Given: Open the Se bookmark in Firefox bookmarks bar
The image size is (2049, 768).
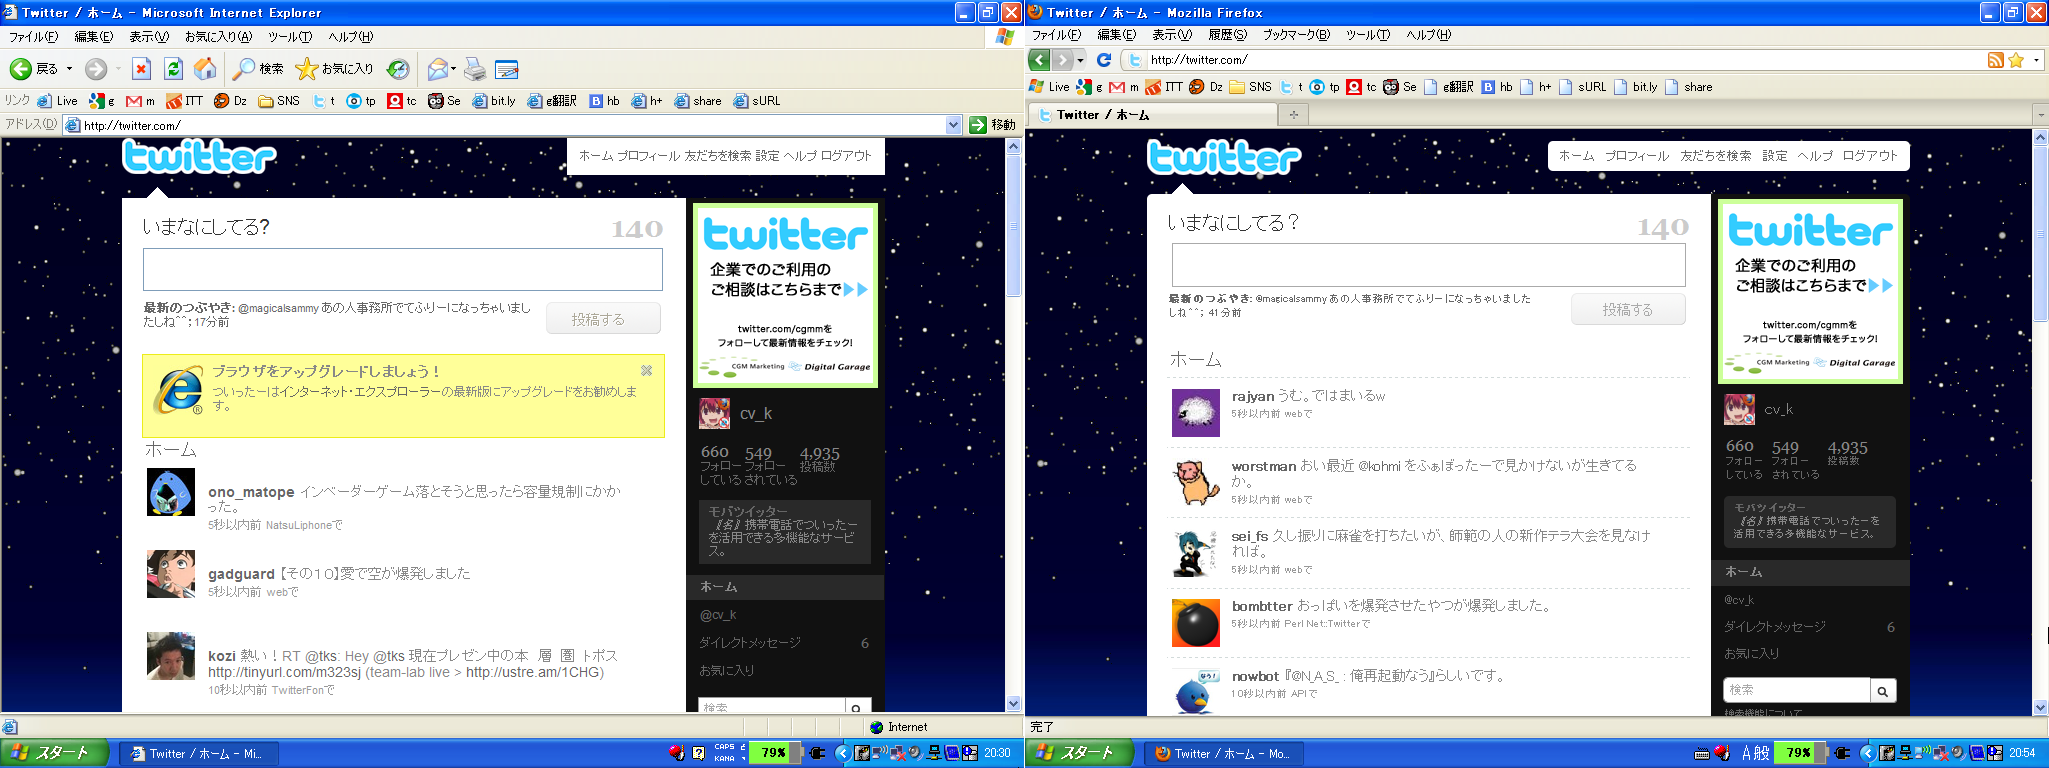Looking at the screenshot, I should (x=1400, y=87).
